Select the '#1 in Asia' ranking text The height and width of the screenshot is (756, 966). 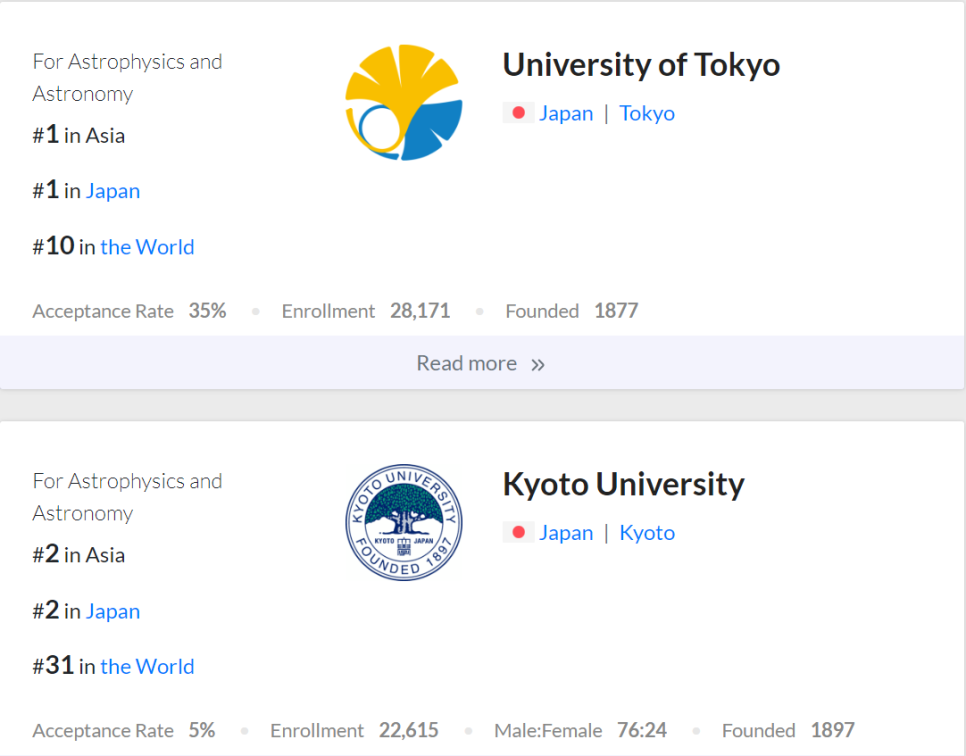click(79, 135)
